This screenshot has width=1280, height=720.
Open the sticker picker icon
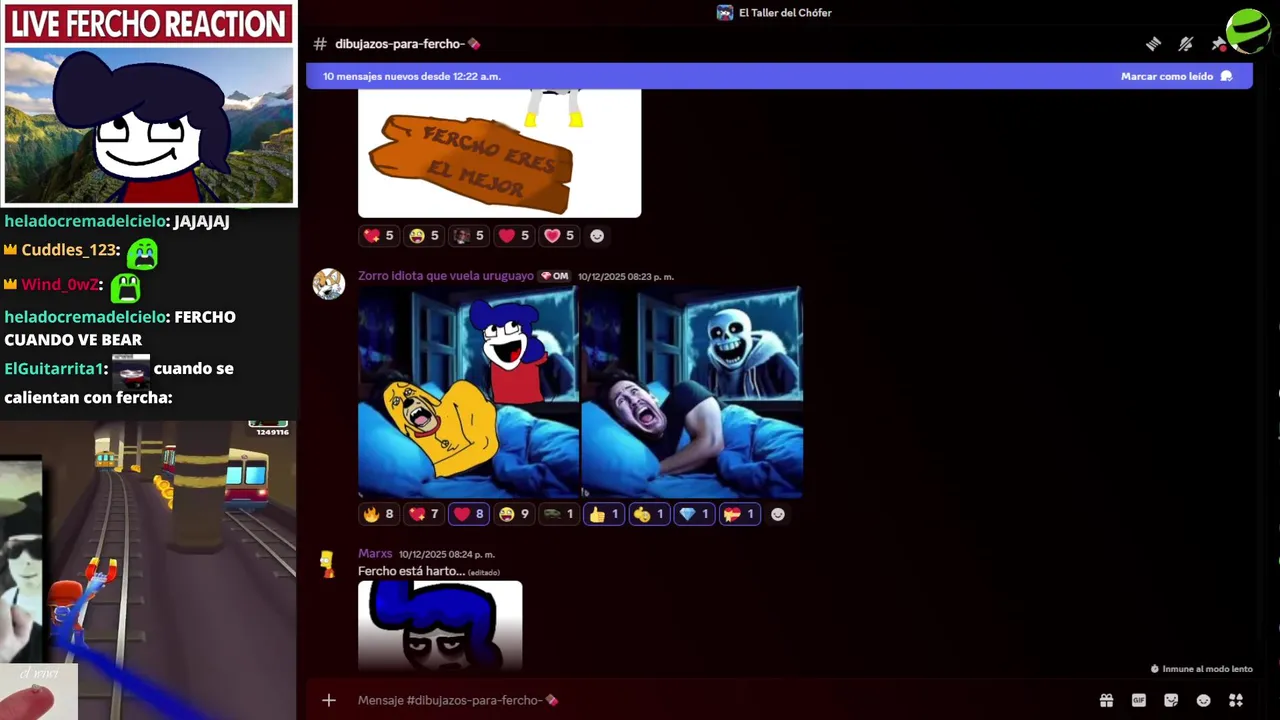click(x=1171, y=700)
